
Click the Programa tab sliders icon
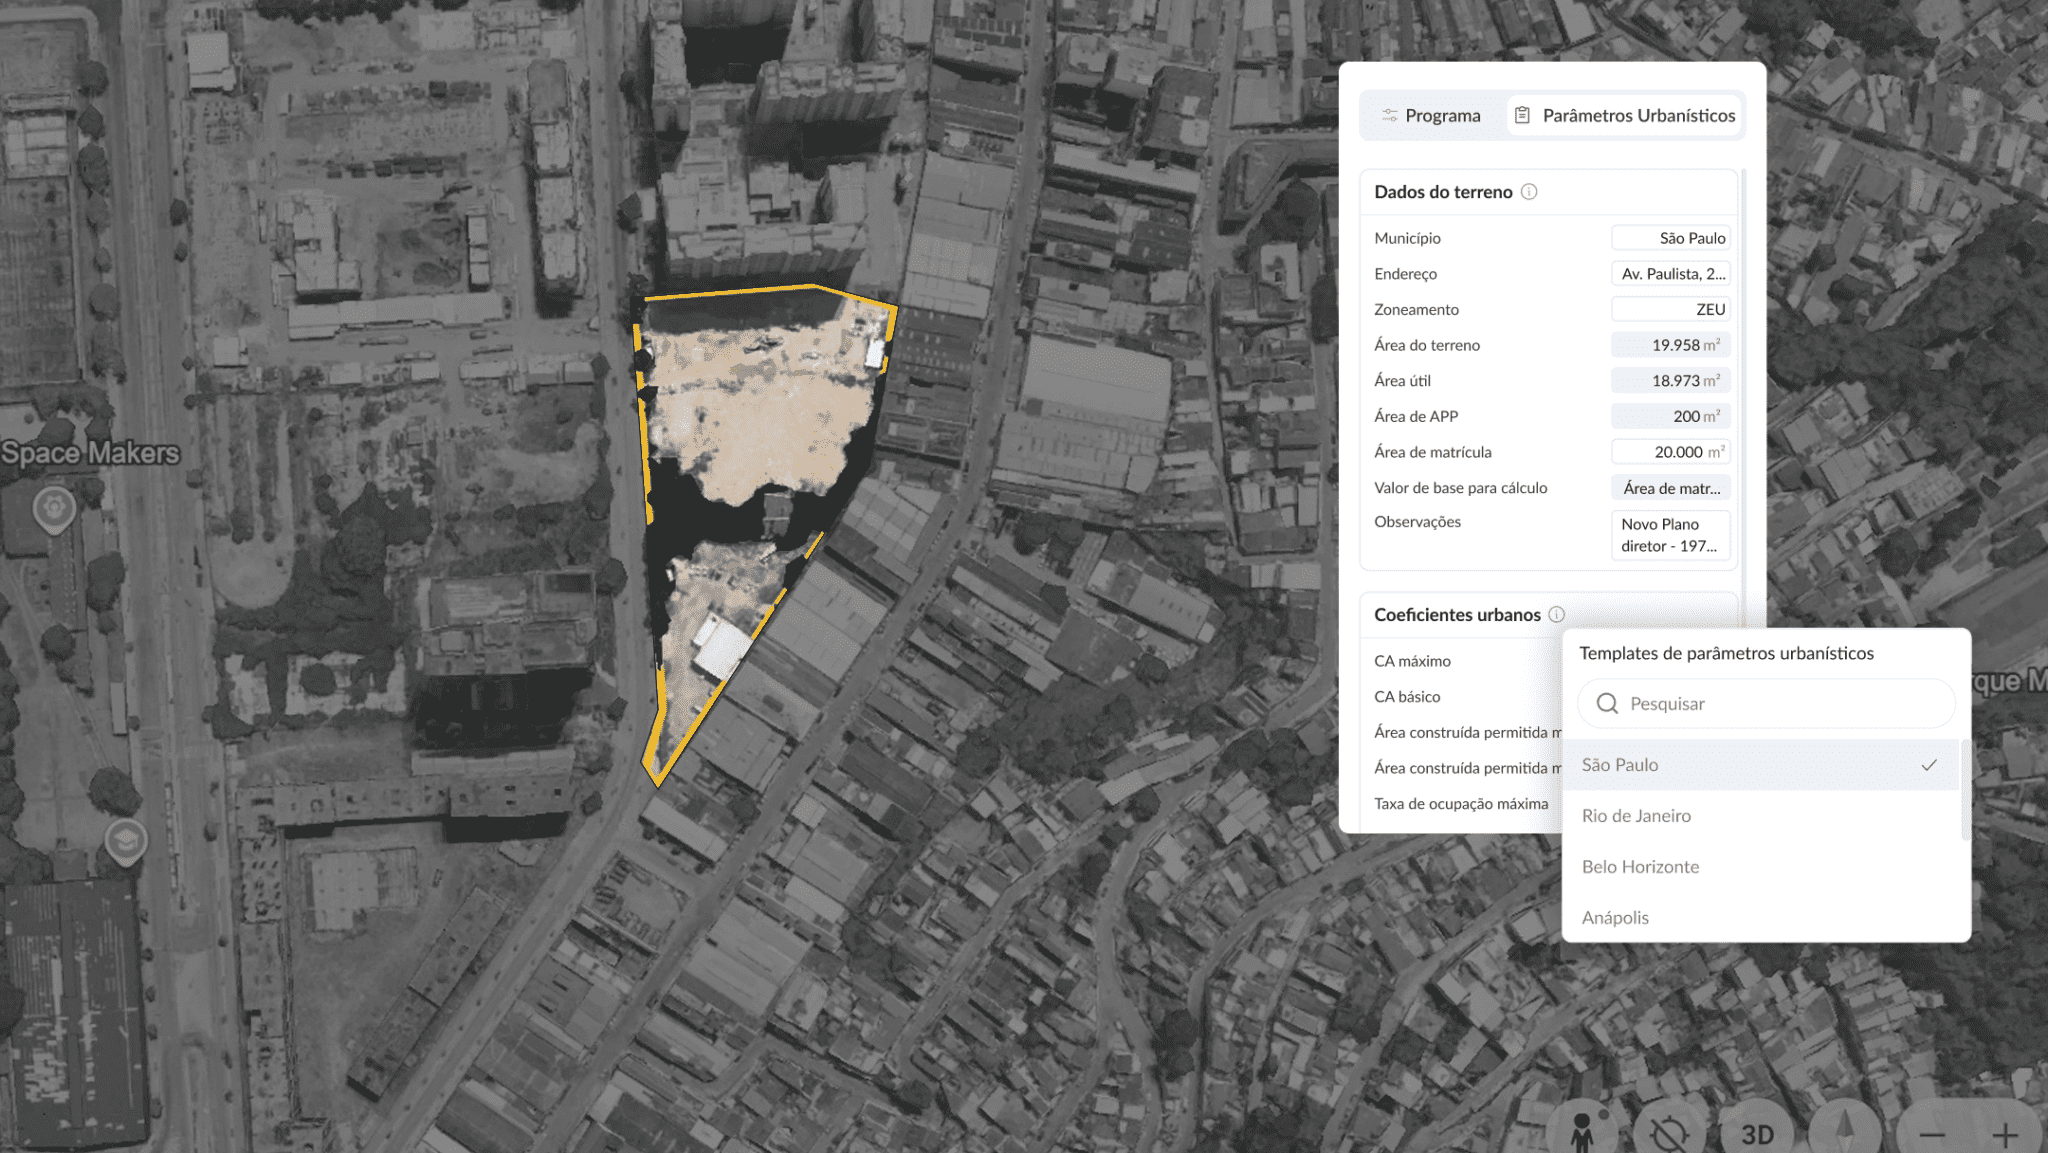1390,116
